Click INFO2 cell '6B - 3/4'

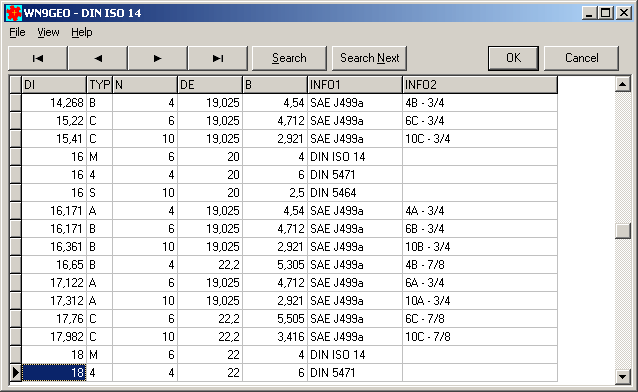pyautogui.click(x=480, y=229)
